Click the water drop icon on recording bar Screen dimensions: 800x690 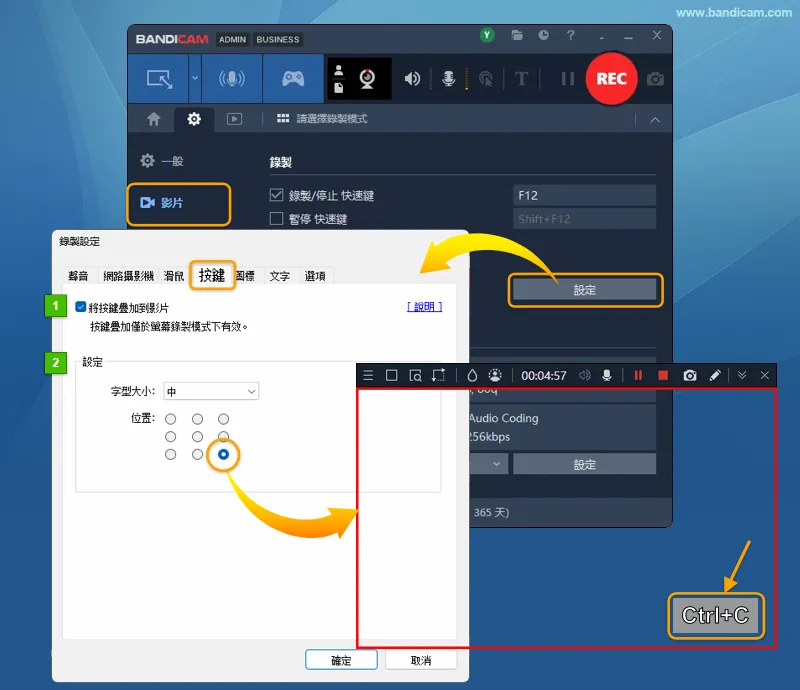click(x=472, y=376)
